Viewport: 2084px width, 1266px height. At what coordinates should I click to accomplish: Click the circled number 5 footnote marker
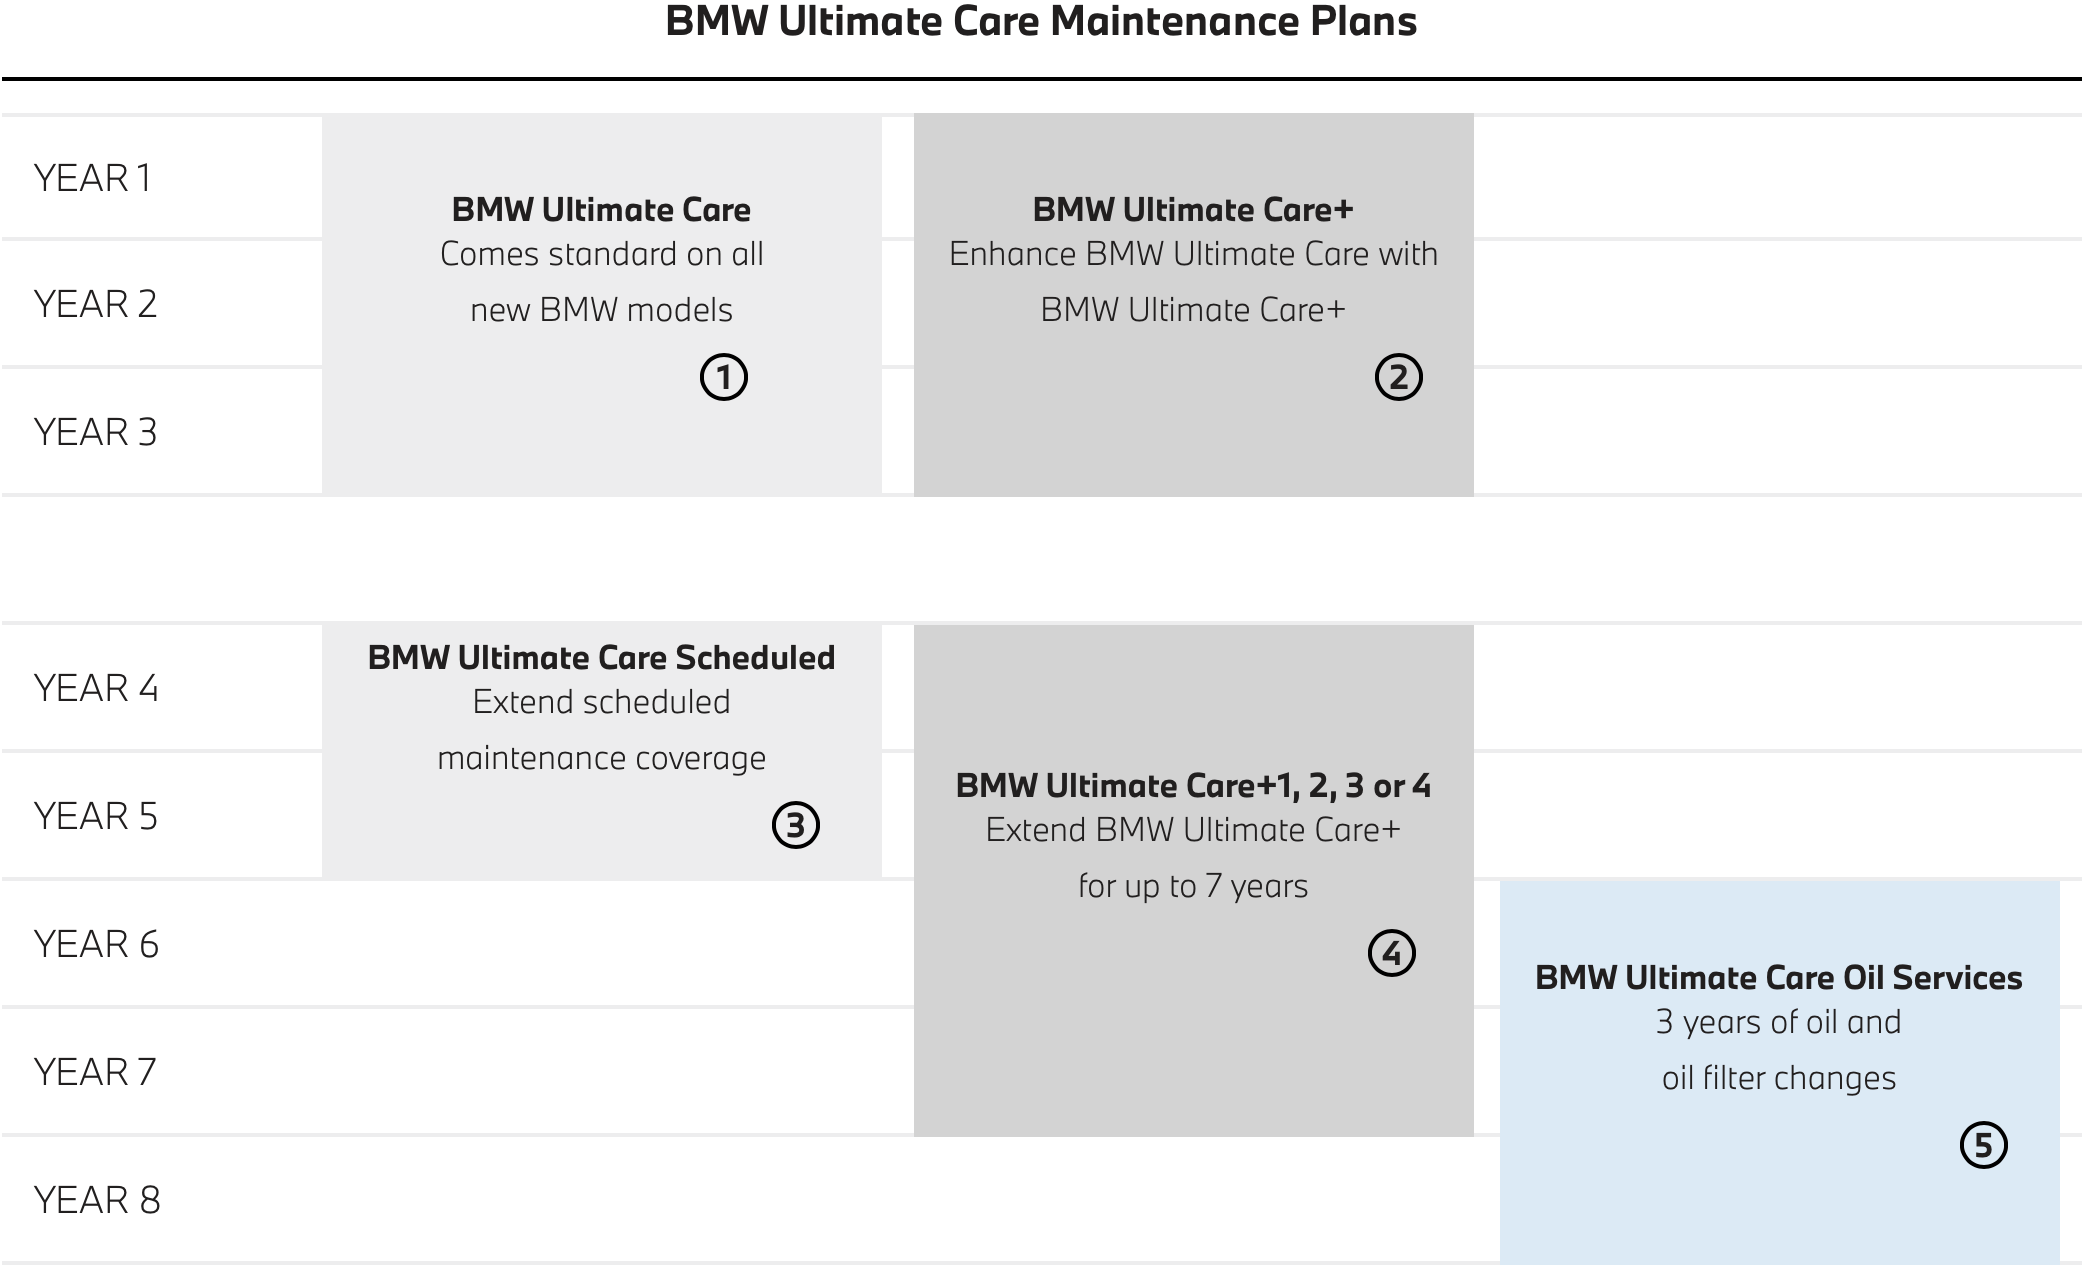[x=1983, y=1145]
